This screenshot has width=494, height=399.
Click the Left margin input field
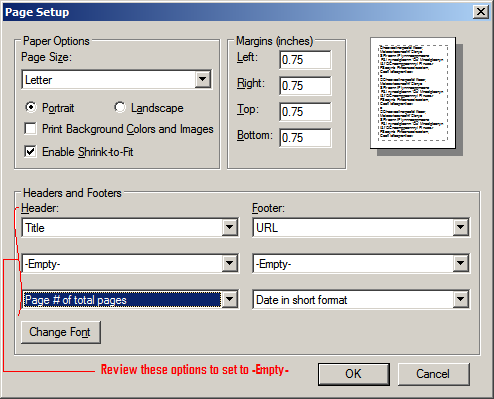pos(305,60)
